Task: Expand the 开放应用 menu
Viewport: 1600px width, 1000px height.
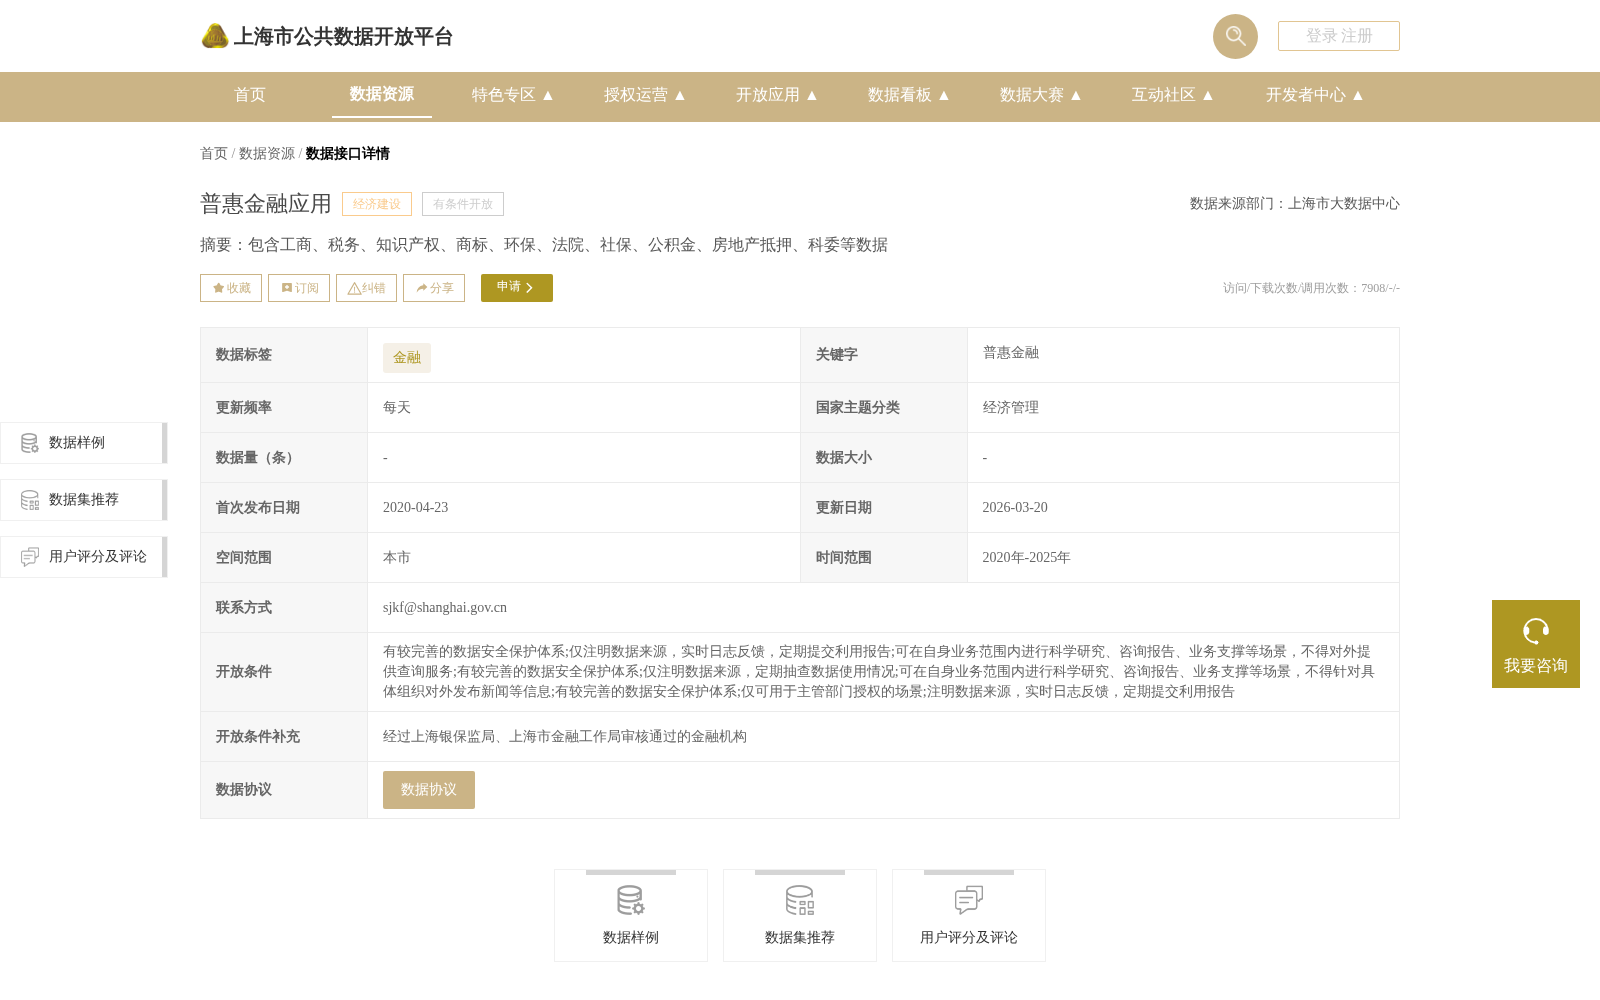Action: 777,95
